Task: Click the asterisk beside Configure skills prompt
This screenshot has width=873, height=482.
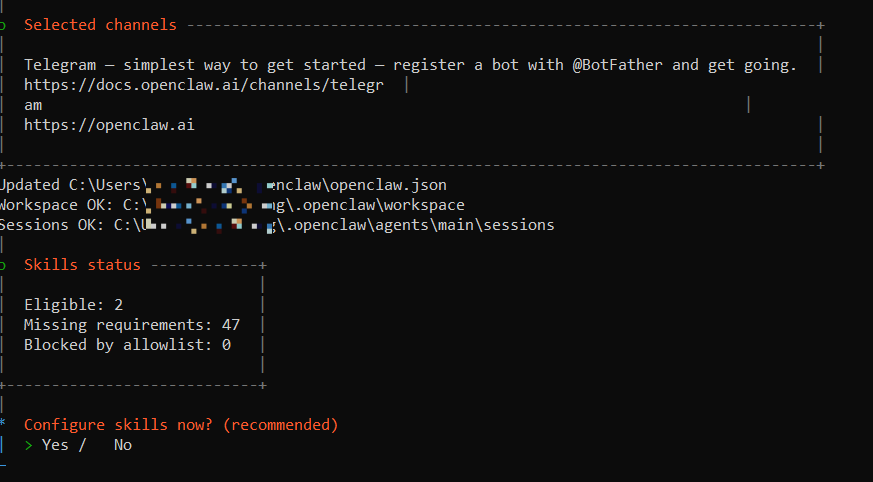Action: pyautogui.click(x=3, y=425)
